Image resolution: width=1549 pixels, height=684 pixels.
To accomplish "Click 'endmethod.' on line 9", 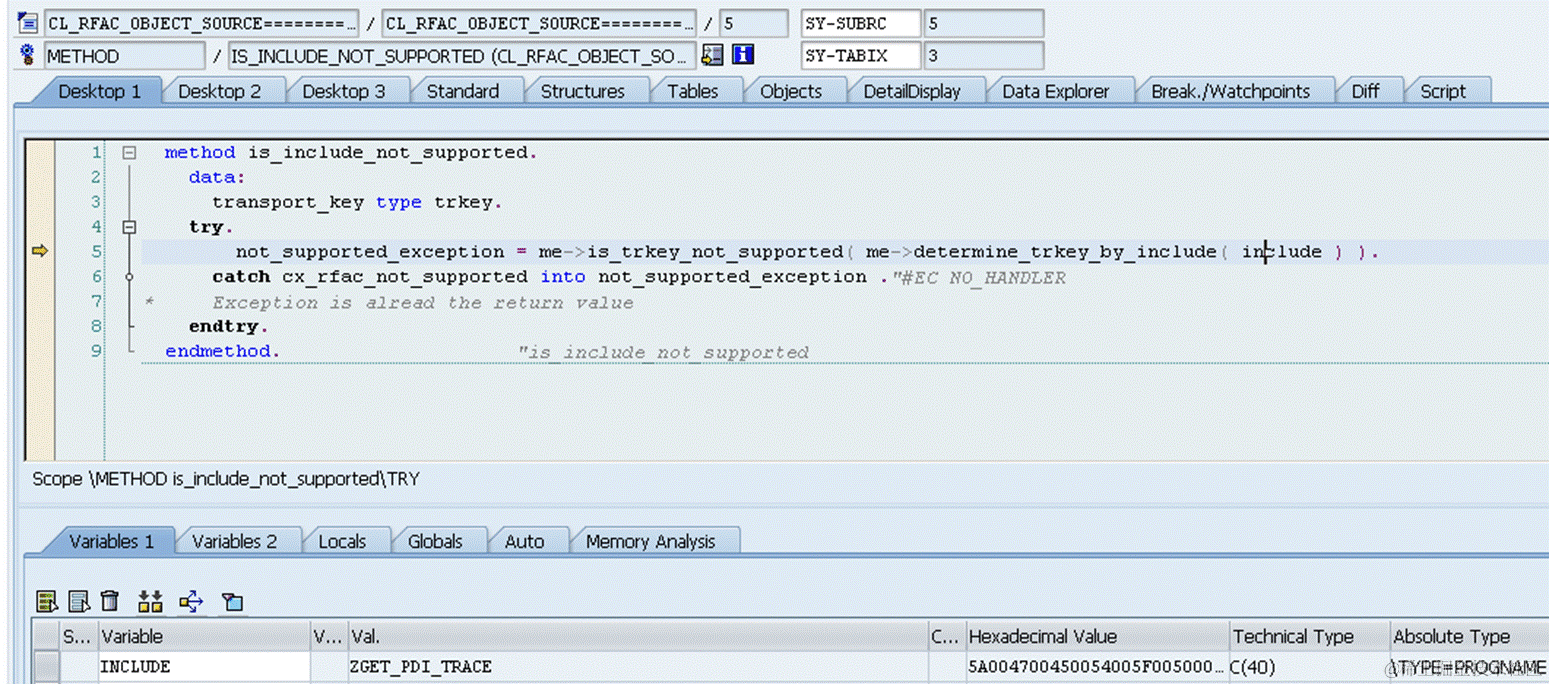I will pyautogui.click(x=223, y=352).
